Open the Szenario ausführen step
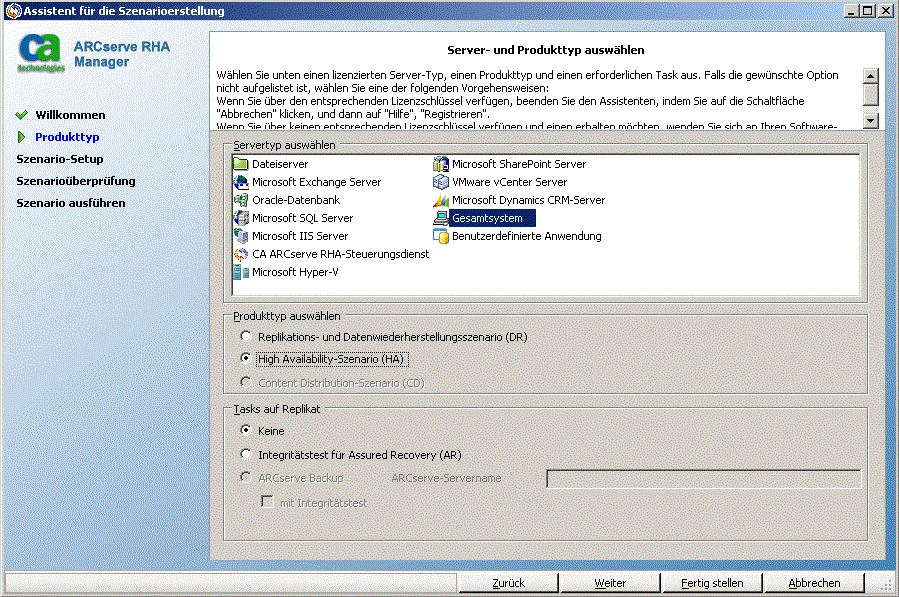This screenshot has height=597, width=899. tap(71, 203)
